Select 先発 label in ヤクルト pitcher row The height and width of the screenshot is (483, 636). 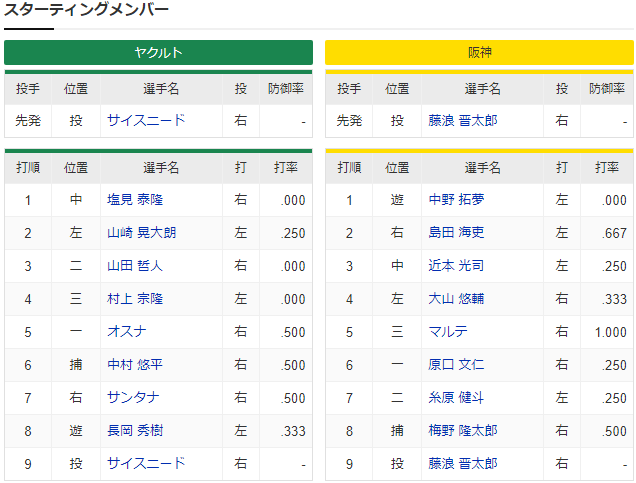[28, 120]
